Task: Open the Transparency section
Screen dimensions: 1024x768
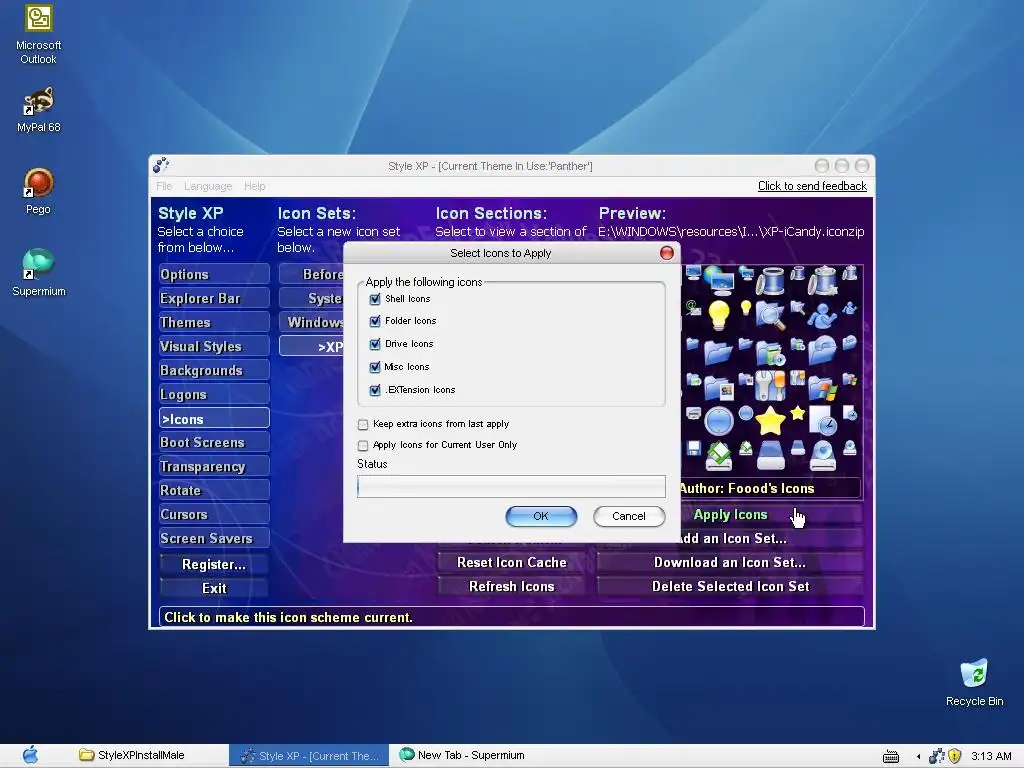Action: (214, 466)
